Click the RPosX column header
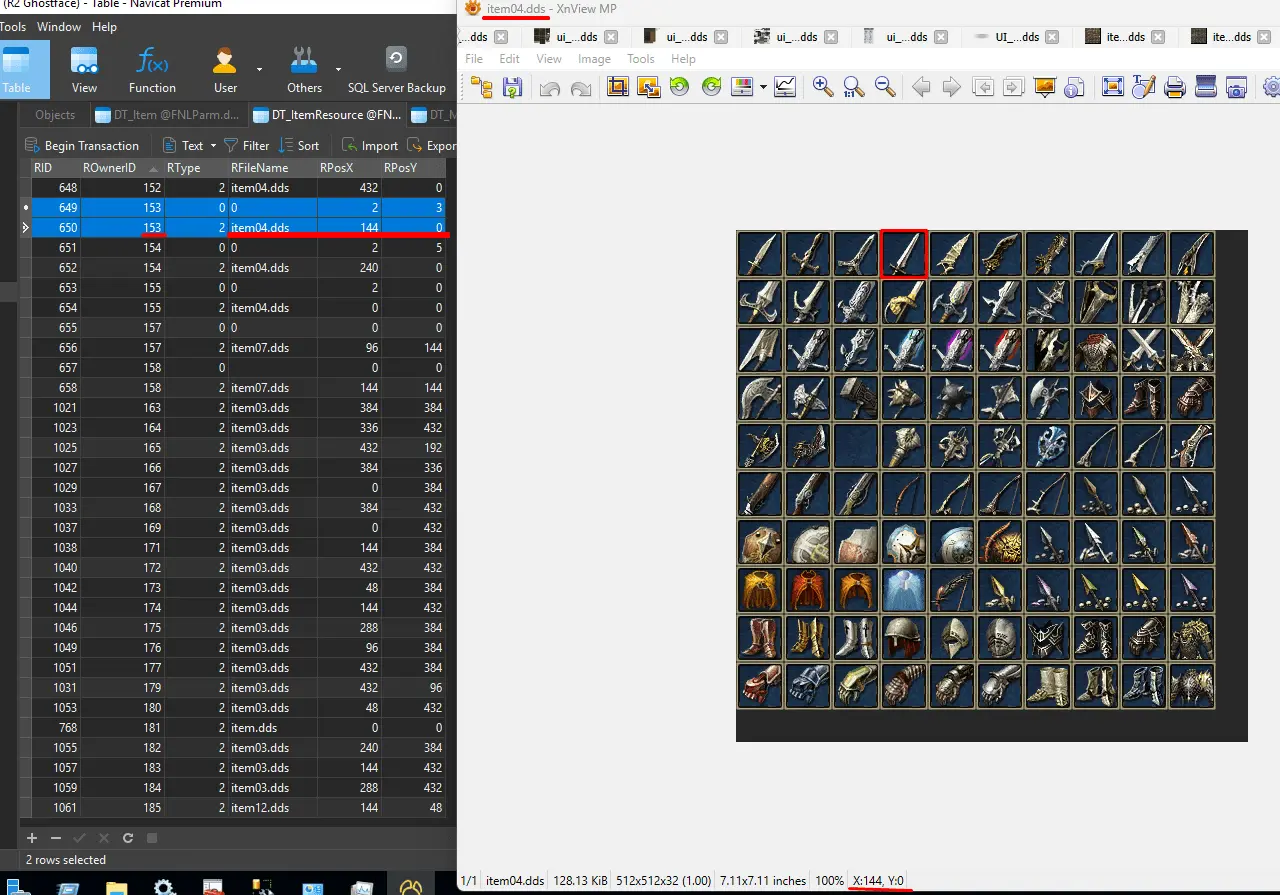This screenshot has width=1280, height=895. (x=349, y=167)
